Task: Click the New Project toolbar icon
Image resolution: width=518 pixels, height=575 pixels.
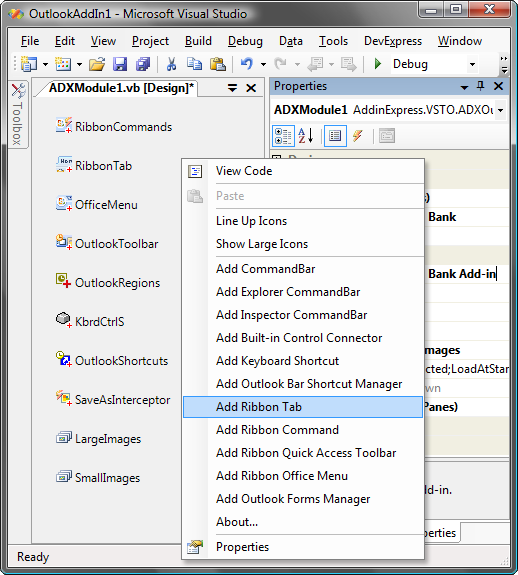Action: coord(29,64)
